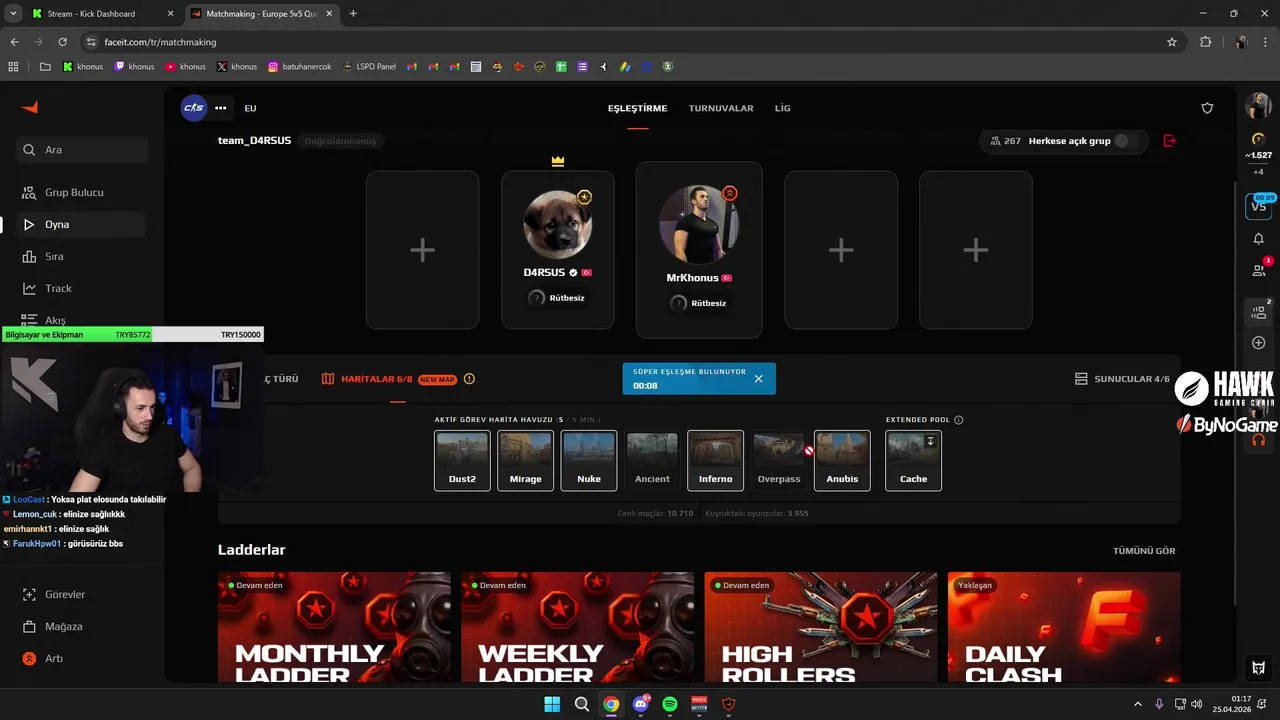Bookmark this page with the star icon
Screen dimensions: 1280x720
pyautogui.click(x=1172, y=42)
